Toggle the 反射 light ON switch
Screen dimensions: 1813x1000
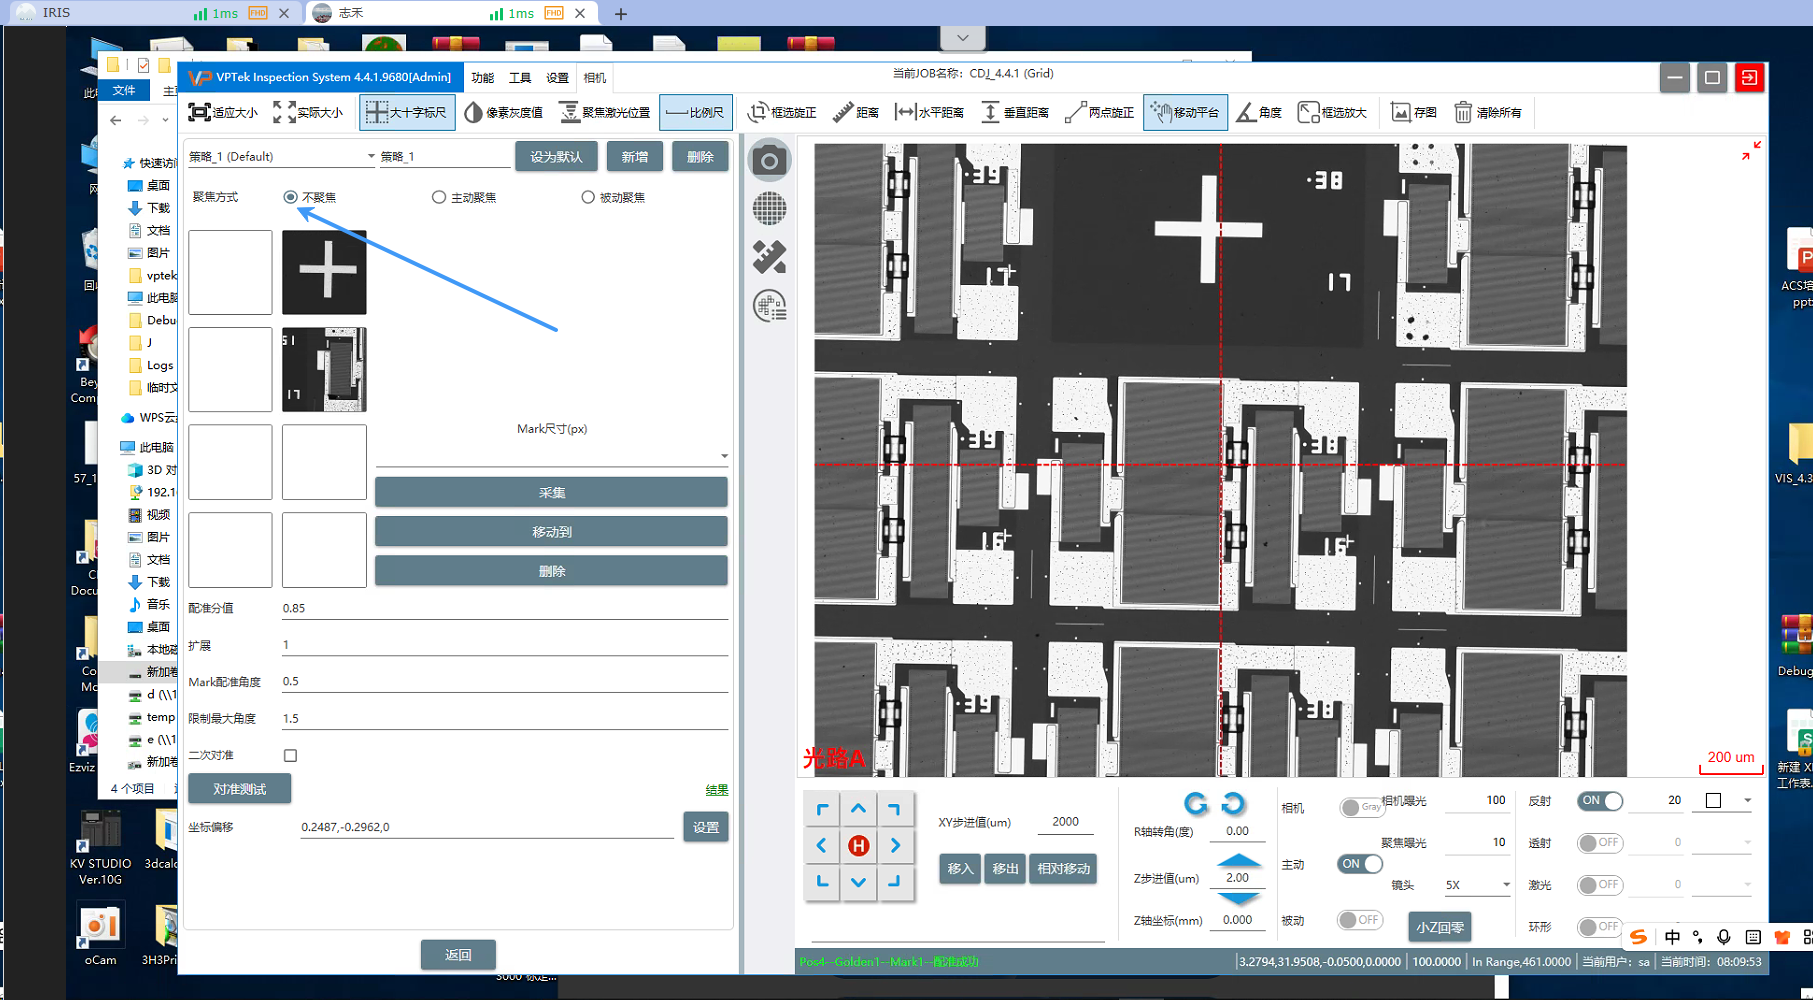(x=1600, y=801)
